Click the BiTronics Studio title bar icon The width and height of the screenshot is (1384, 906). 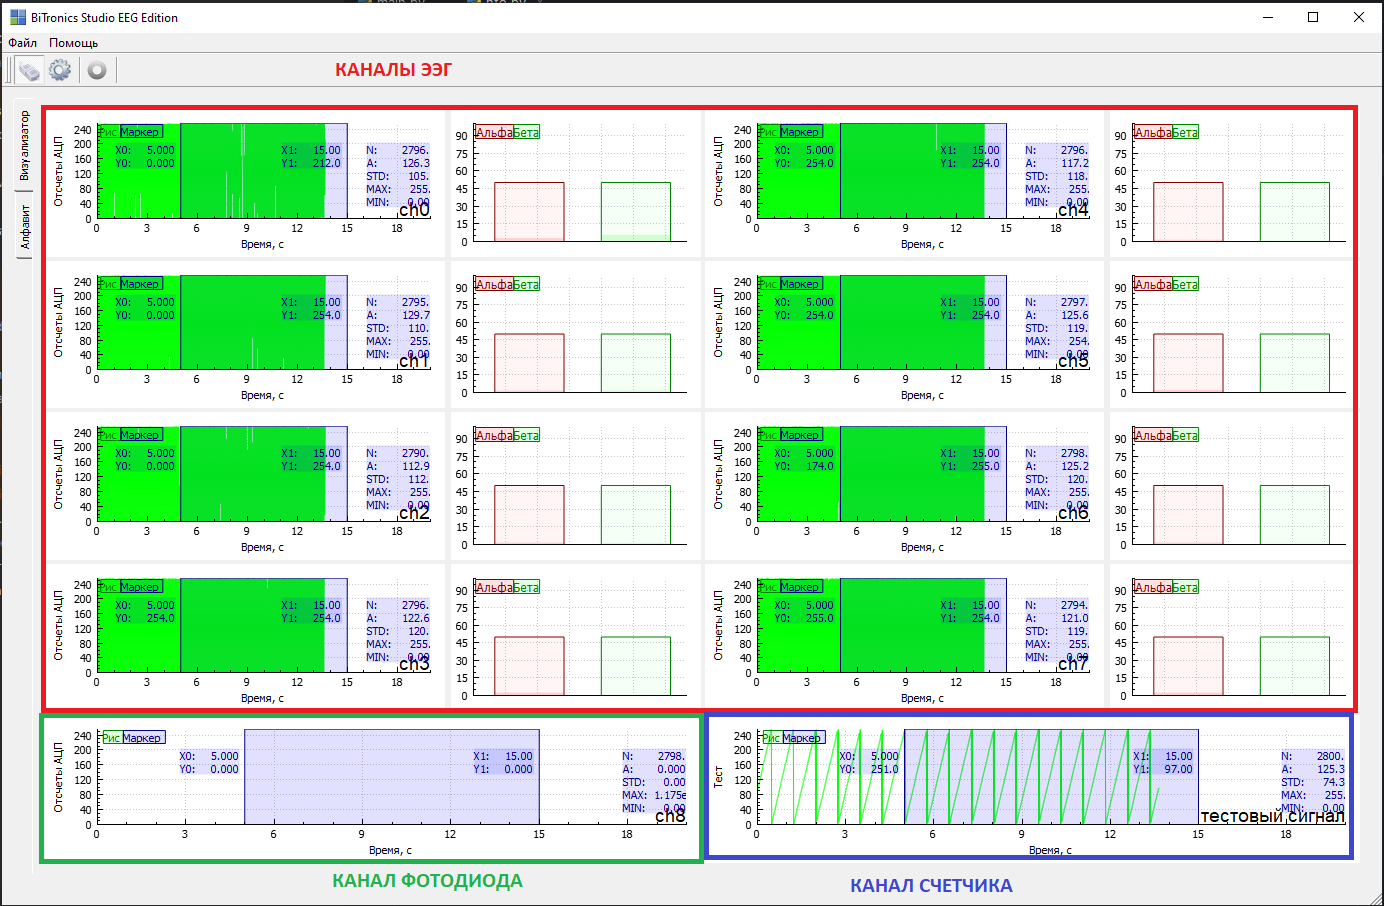(x=17, y=17)
